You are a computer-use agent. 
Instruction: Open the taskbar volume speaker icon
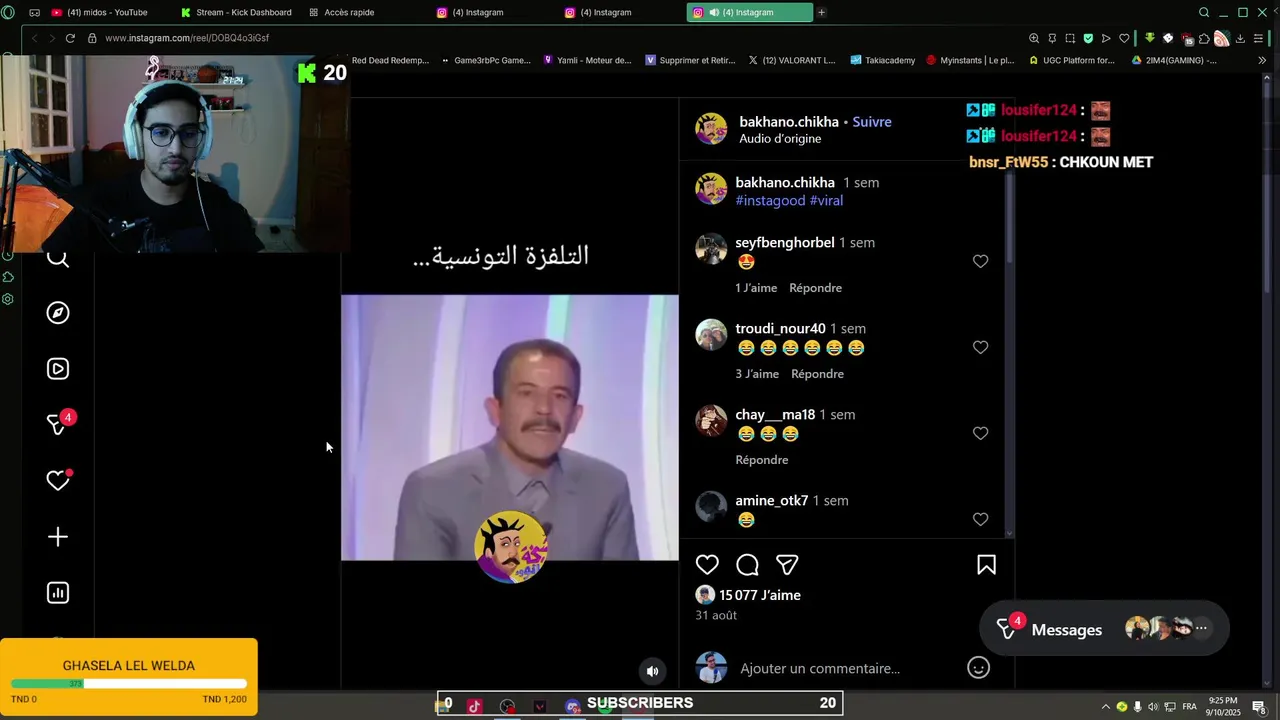pyautogui.click(x=1153, y=707)
